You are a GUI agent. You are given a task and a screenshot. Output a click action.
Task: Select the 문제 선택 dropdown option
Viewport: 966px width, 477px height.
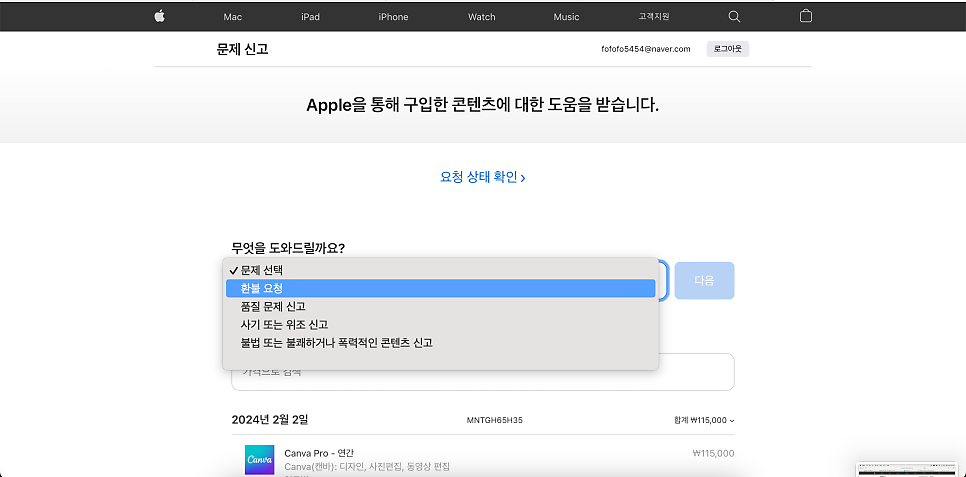[x=440, y=270]
